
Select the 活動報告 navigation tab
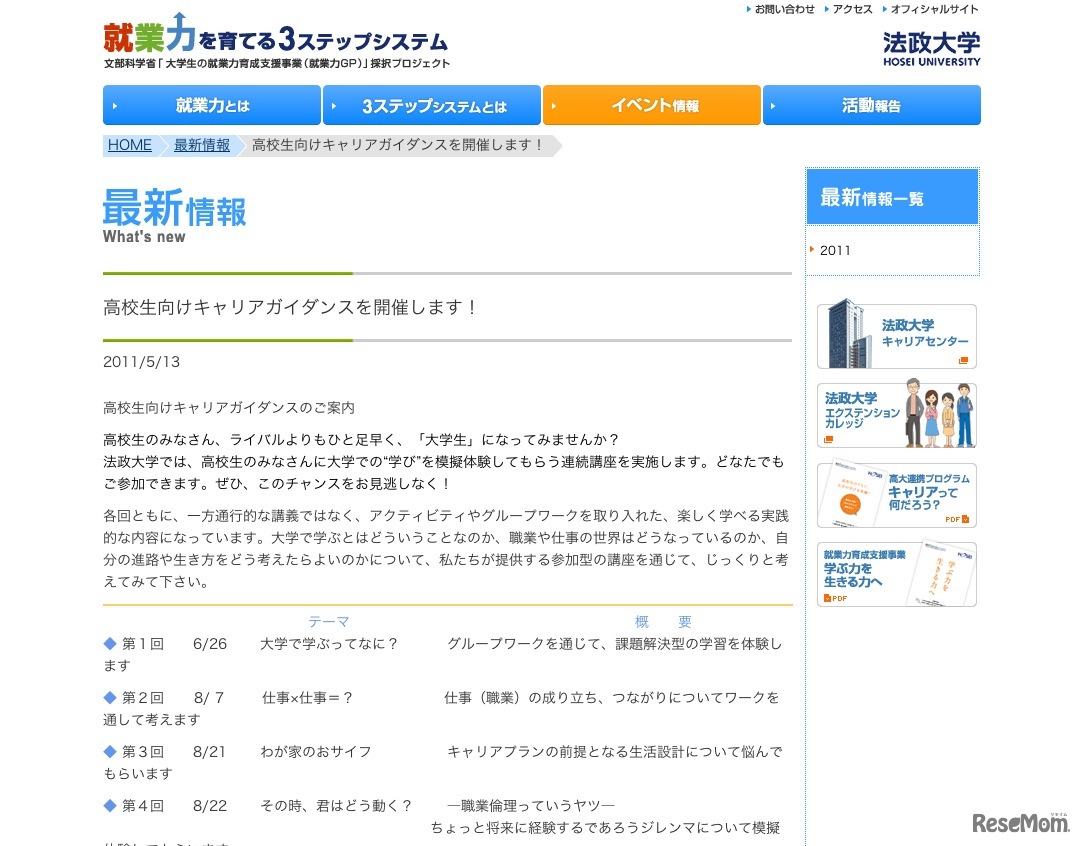coord(871,105)
